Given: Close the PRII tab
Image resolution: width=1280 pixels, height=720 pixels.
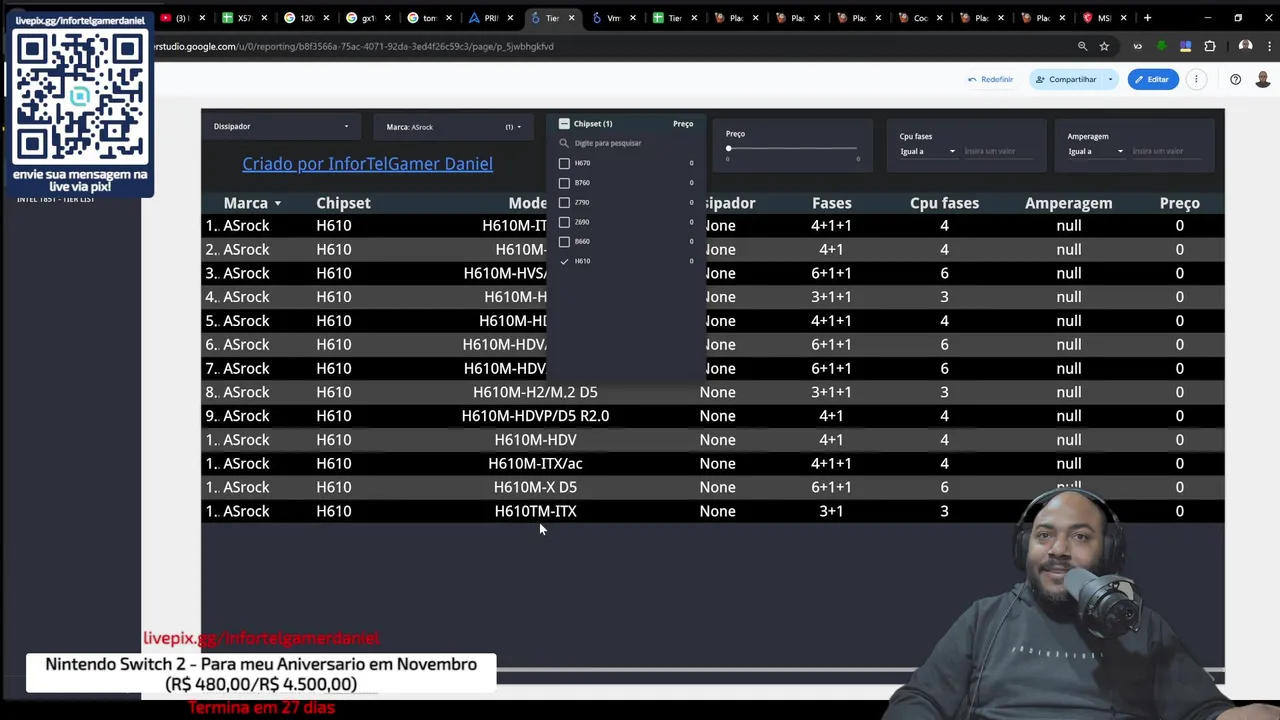Looking at the screenshot, I should (x=510, y=18).
